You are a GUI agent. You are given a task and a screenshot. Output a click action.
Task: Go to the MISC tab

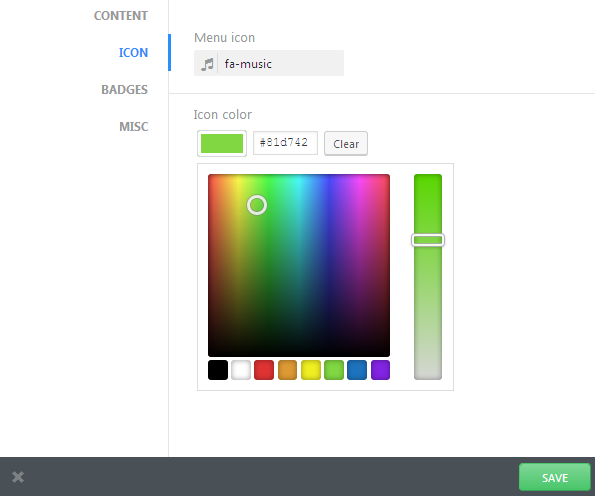pyautogui.click(x=133, y=126)
